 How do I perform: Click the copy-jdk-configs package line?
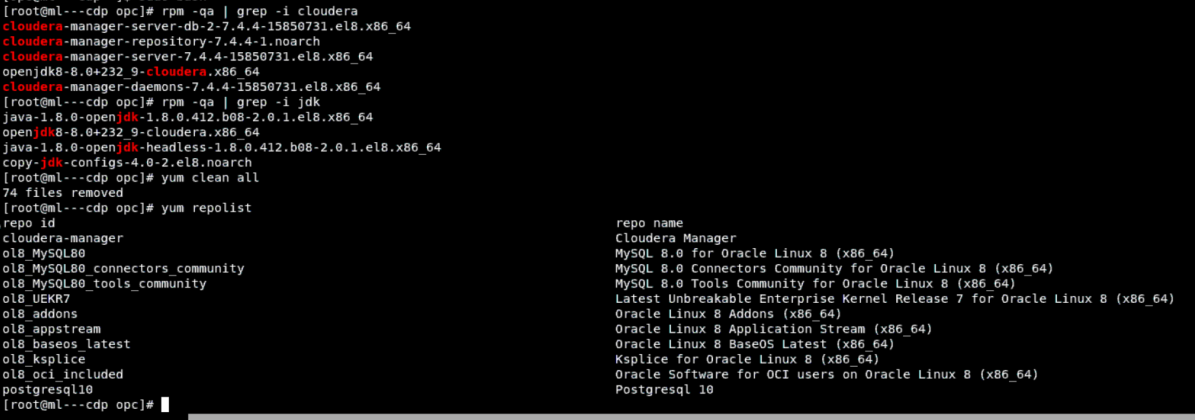127,162
